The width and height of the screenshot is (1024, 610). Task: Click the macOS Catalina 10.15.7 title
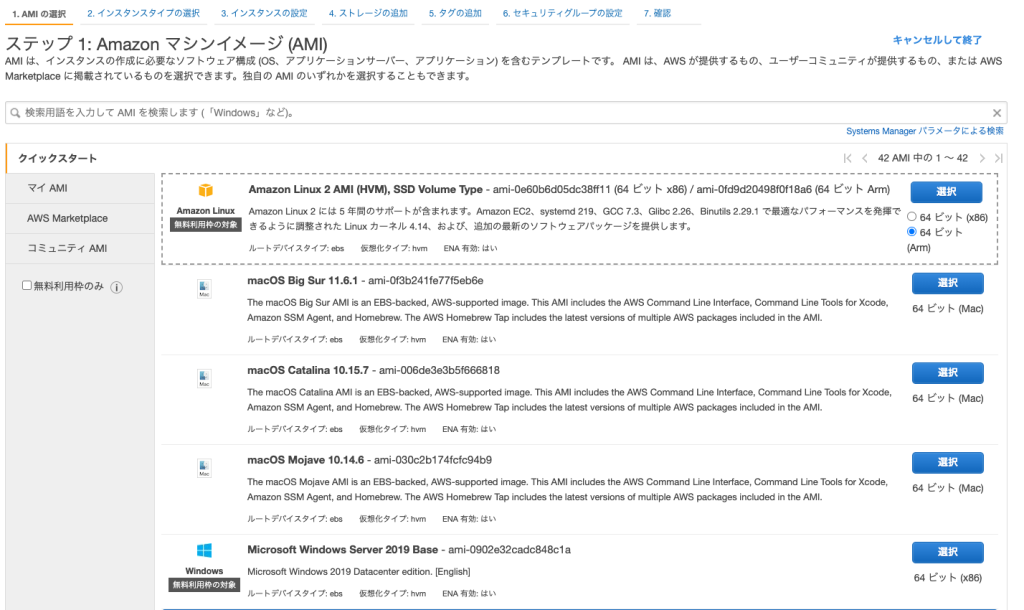click(x=308, y=370)
